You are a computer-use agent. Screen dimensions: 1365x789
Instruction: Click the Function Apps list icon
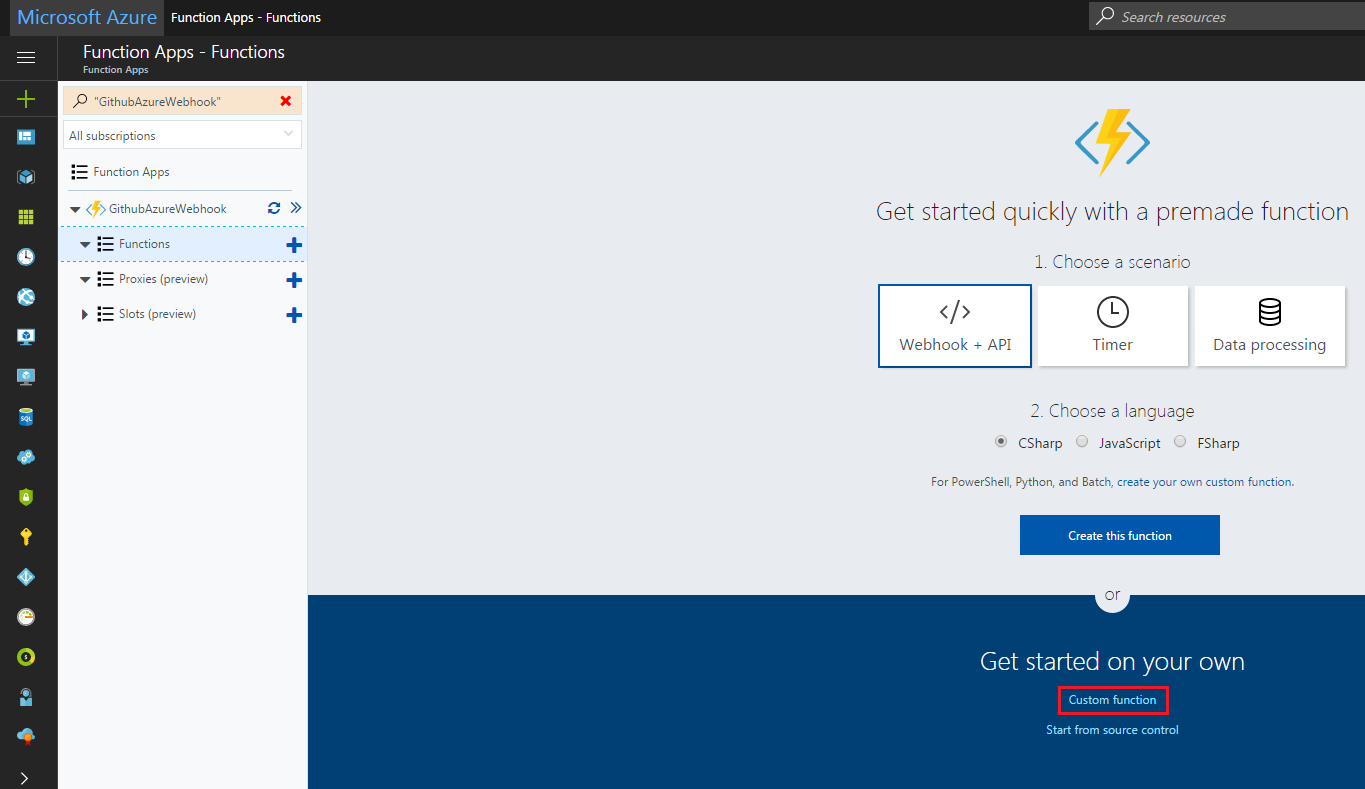click(x=80, y=172)
